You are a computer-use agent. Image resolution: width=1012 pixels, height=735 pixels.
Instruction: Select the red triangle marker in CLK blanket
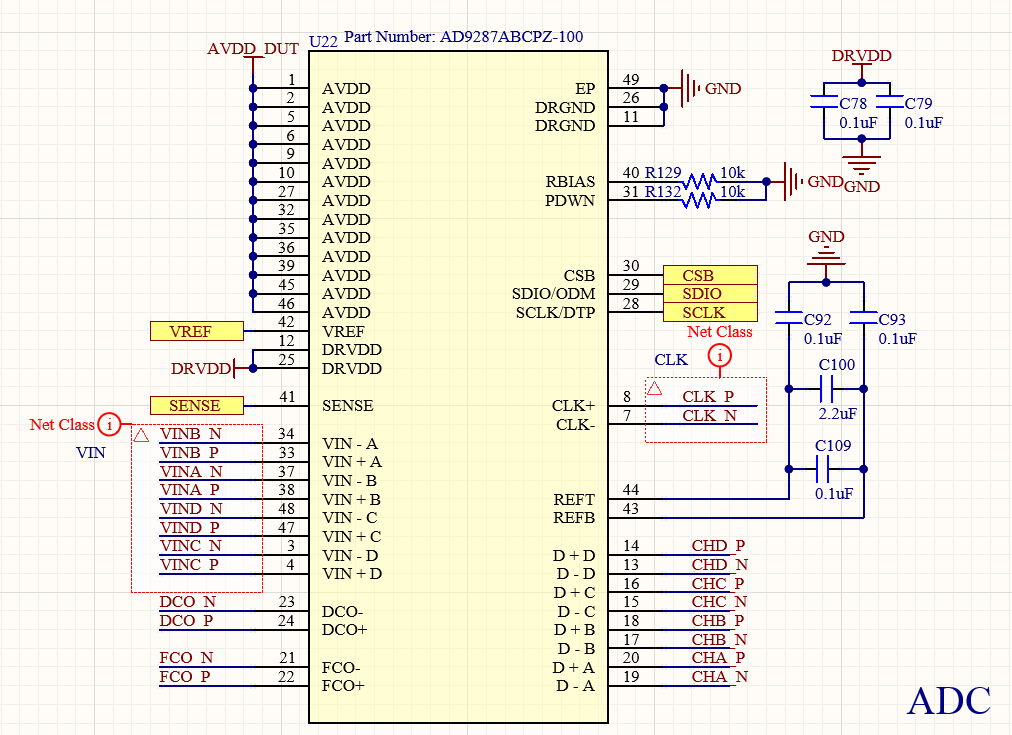point(654,388)
